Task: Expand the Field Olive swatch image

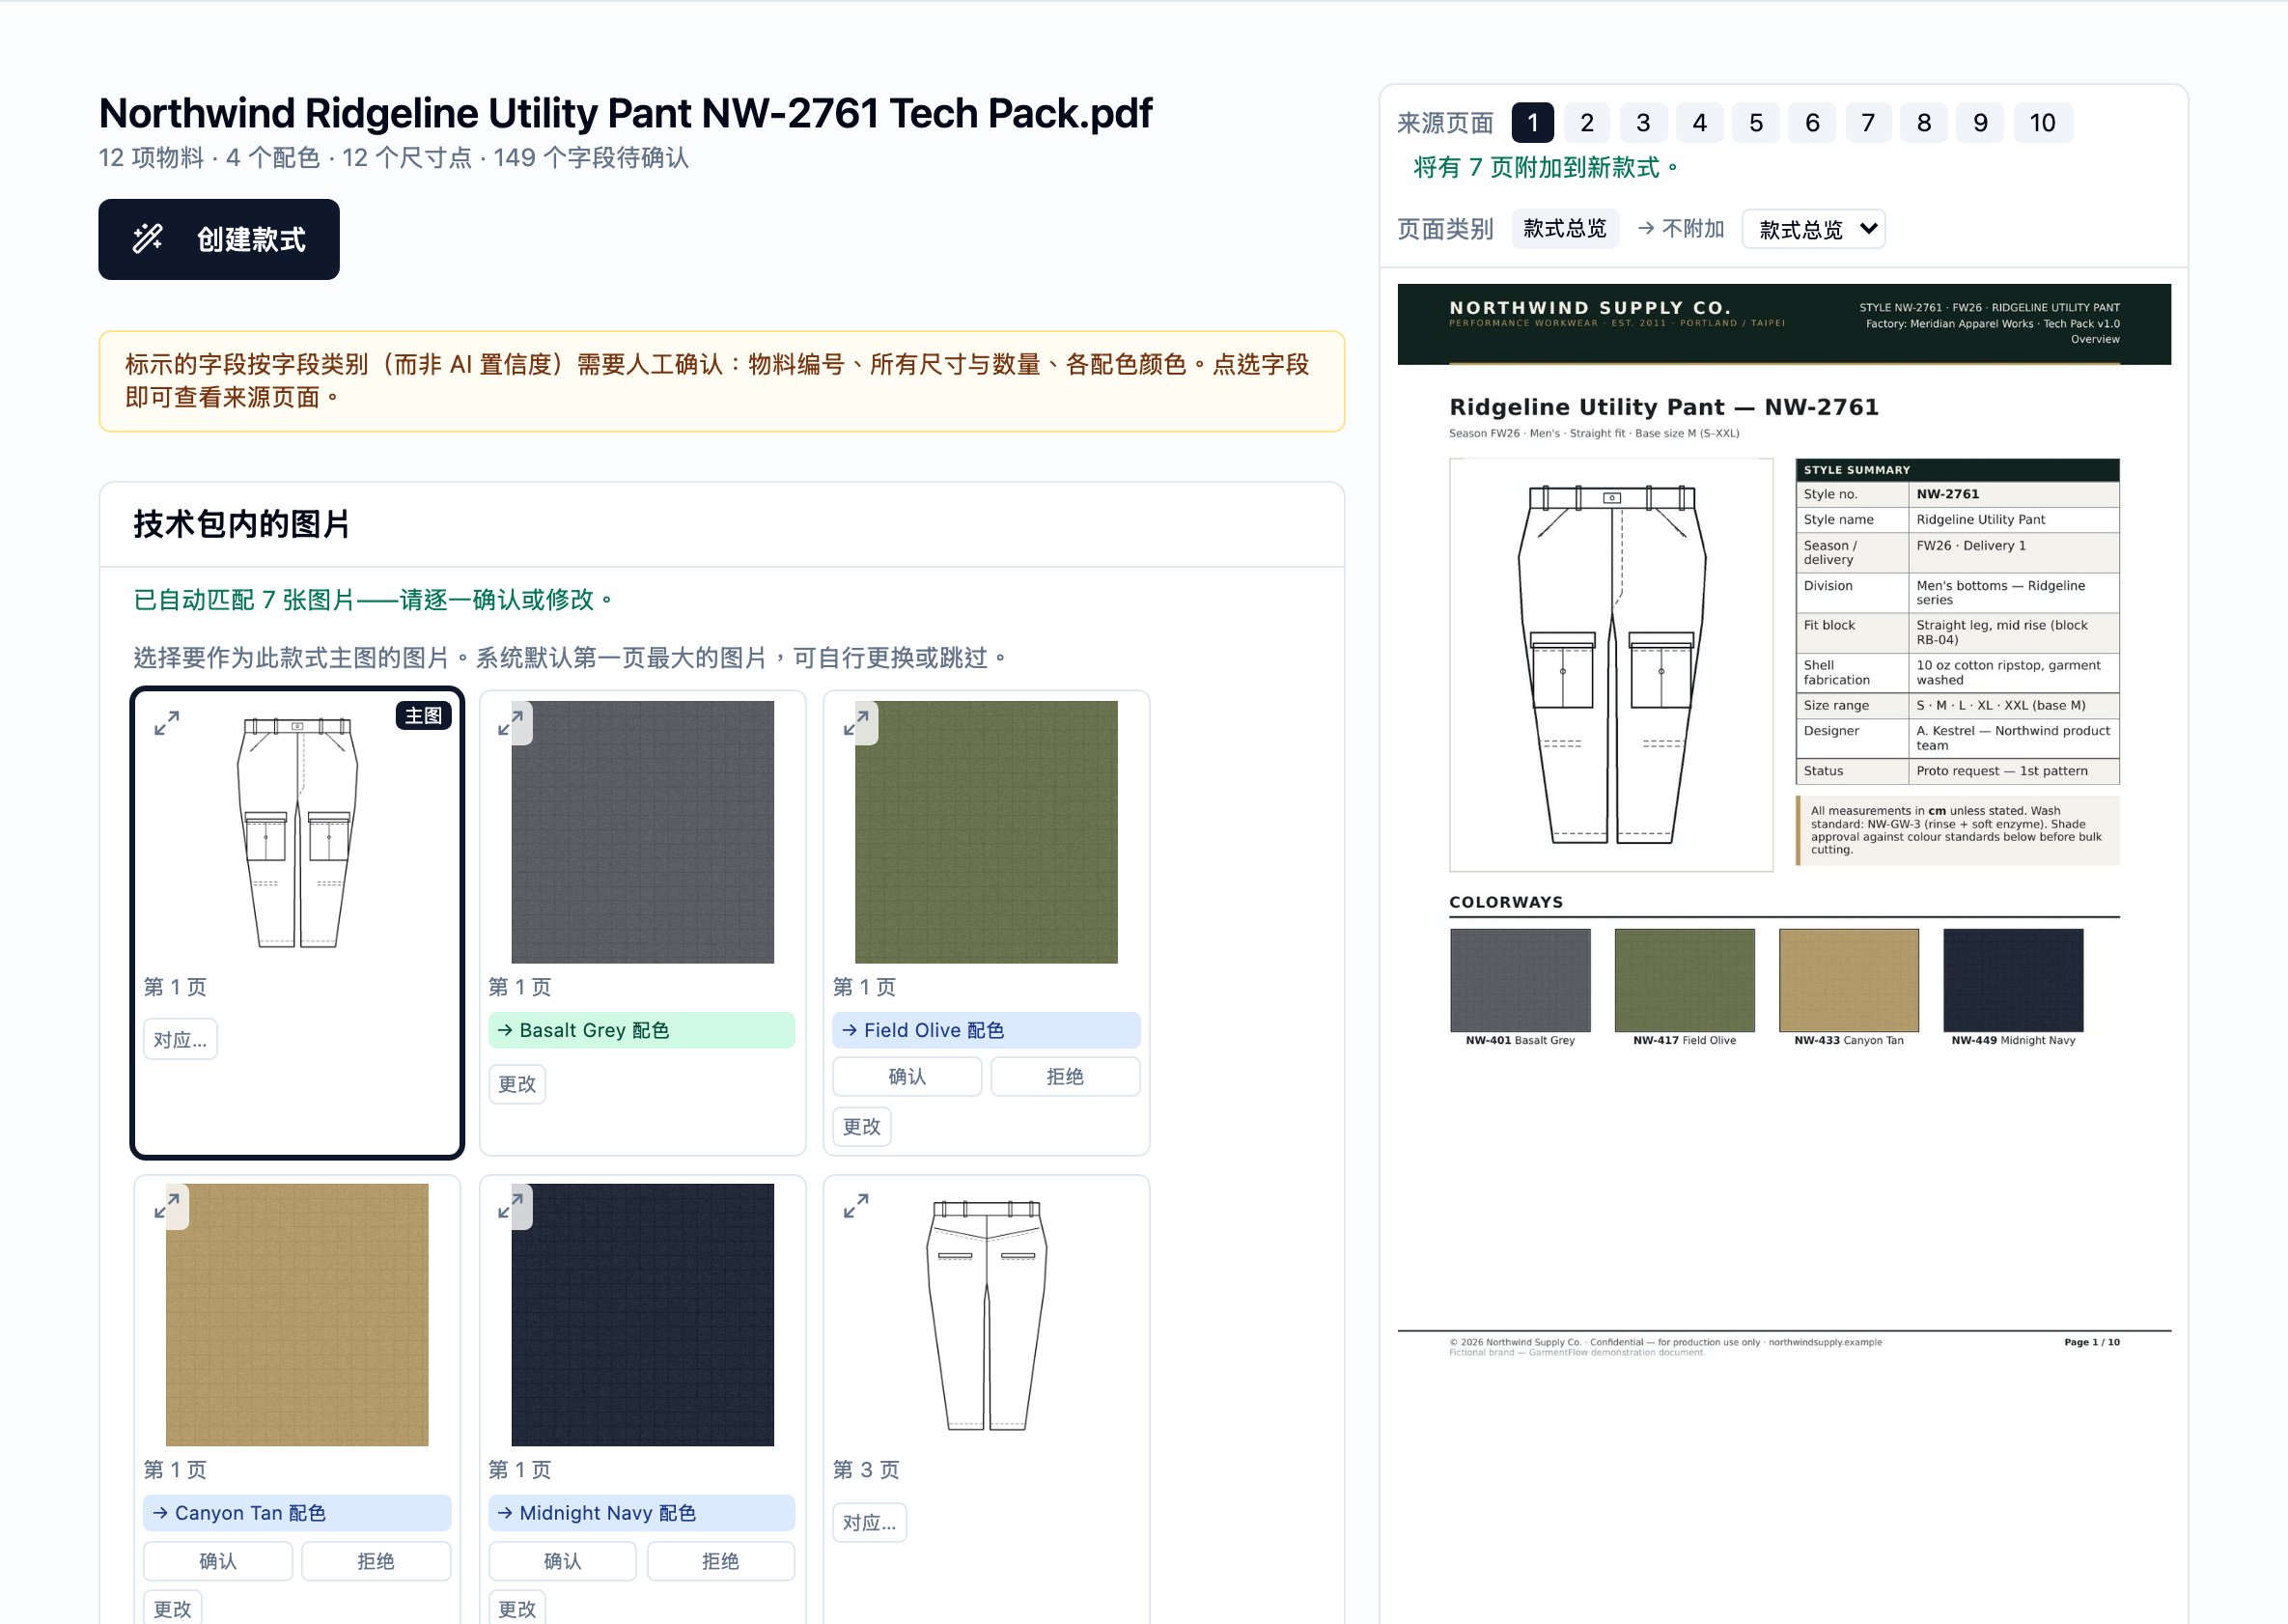Action: tap(856, 723)
